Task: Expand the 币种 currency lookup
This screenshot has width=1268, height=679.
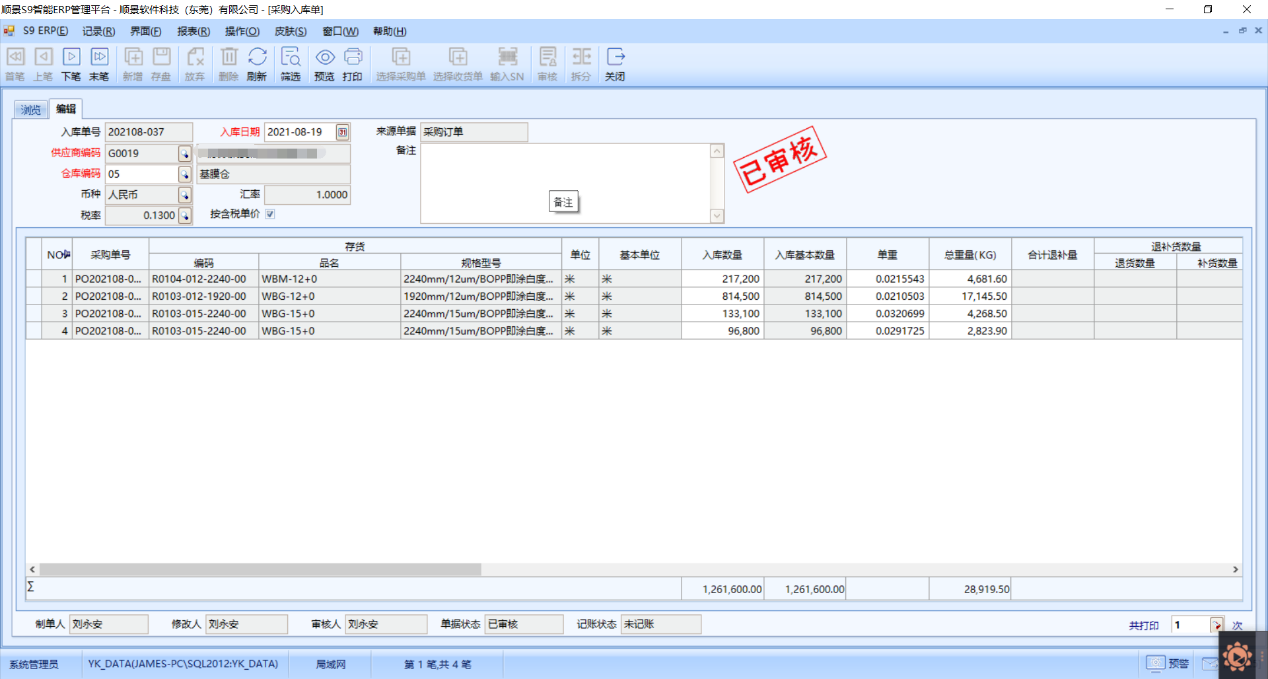Action: pyautogui.click(x=184, y=195)
